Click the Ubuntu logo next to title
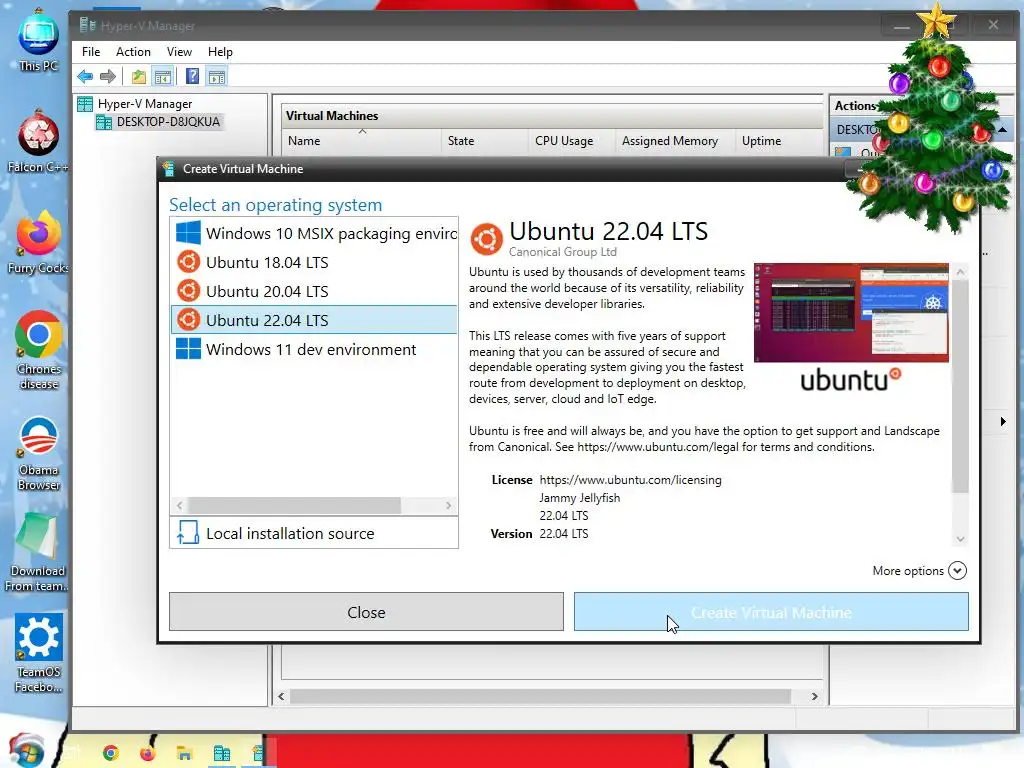This screenshot has height=768, width=1024. point(487,239)
